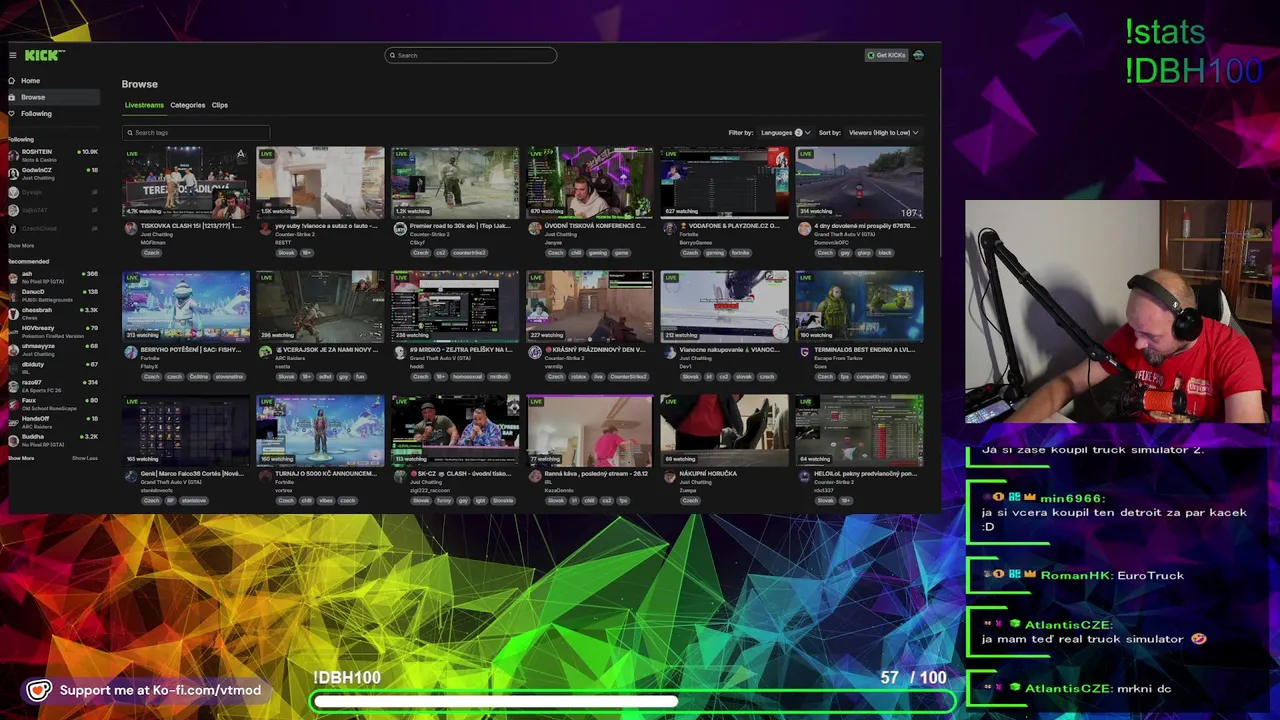Click Slovak tag under RESTT stream
The image size is (1280, 720).
tap(286, 253)
